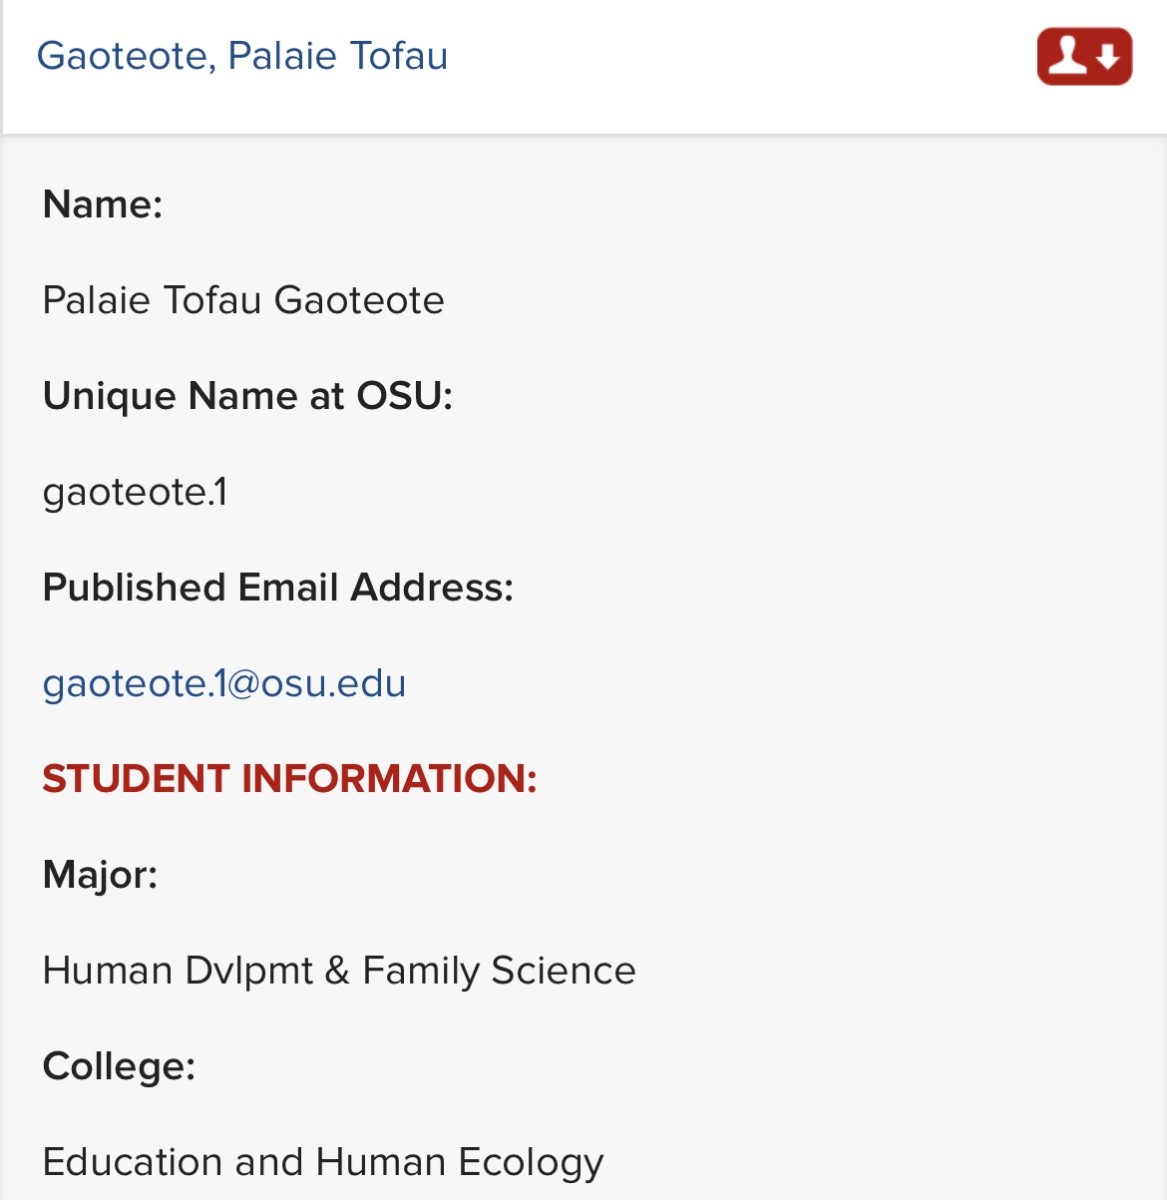Select the "Human Dvlpmt & Family Science" text

(x=339, y=971)
